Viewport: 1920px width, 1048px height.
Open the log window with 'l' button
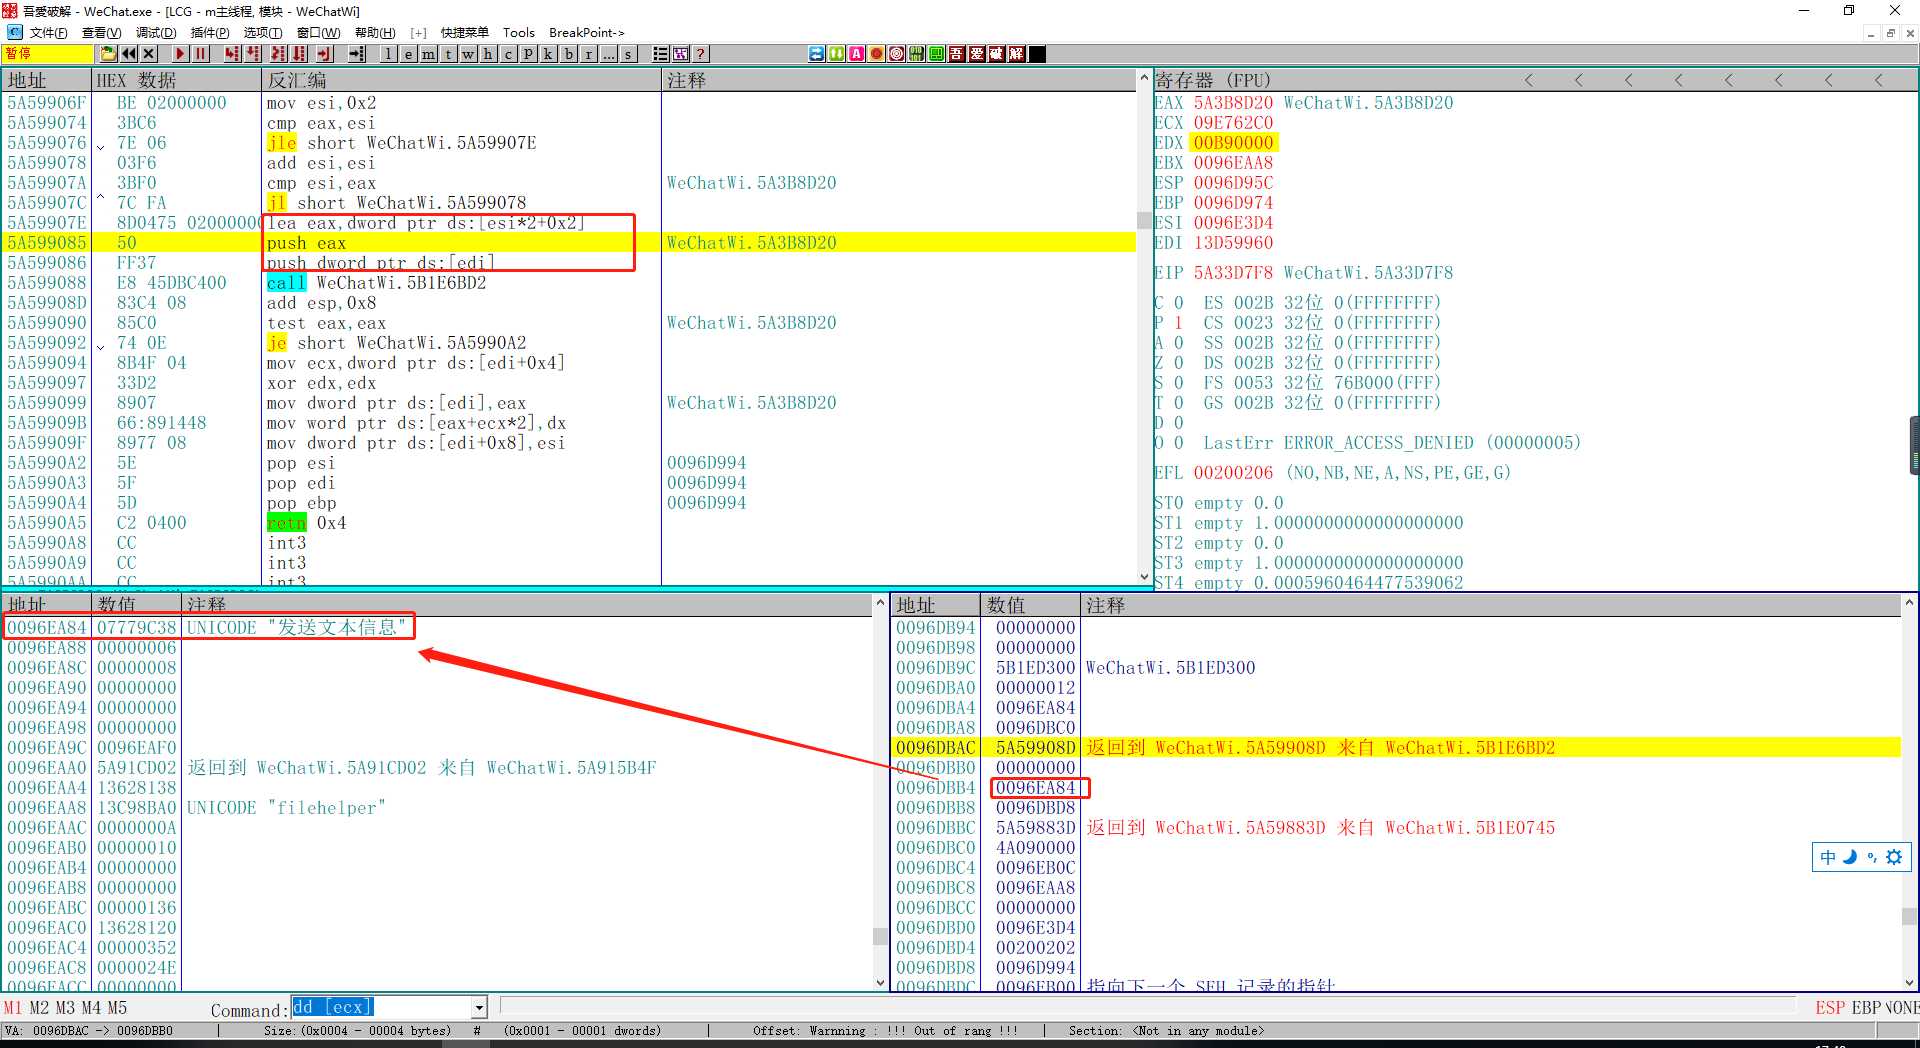pos(389,54)
